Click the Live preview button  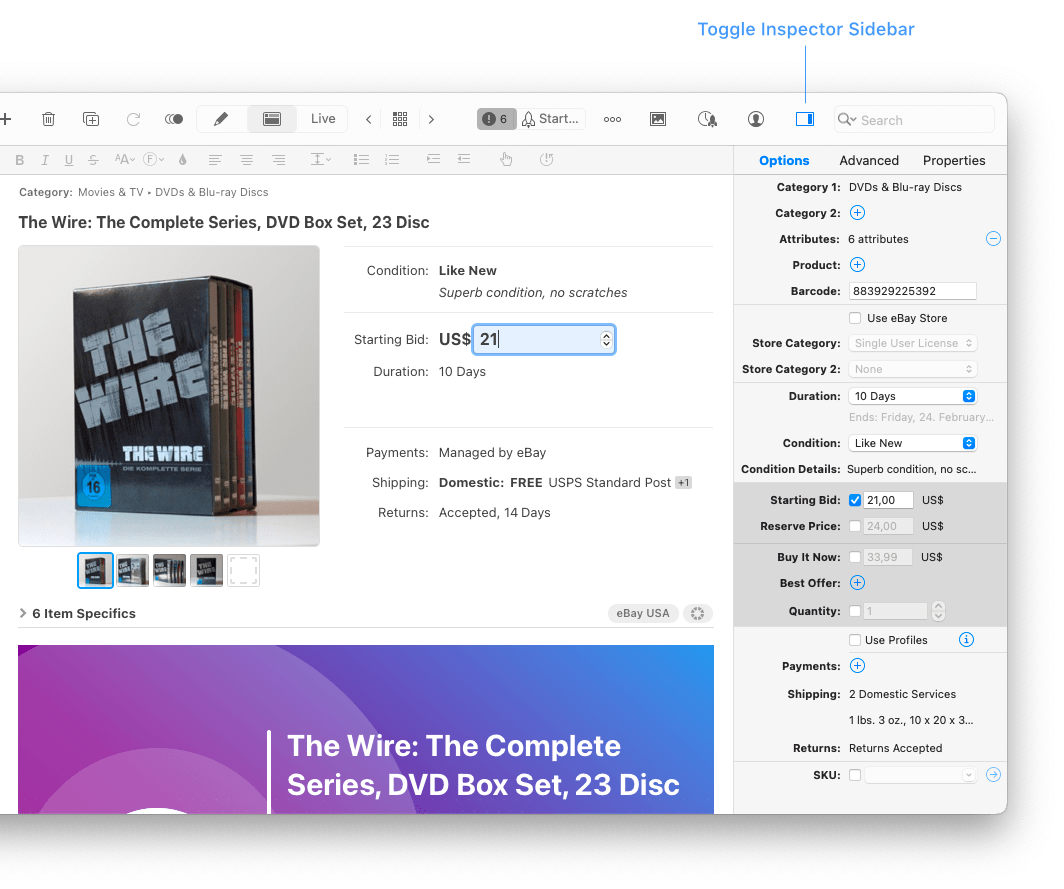click(323, 119)
